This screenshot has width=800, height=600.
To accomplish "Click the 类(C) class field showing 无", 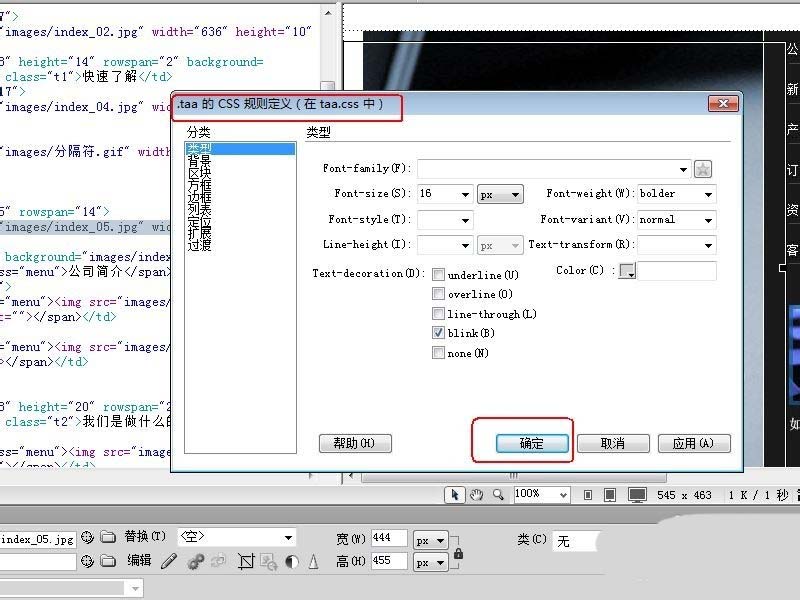I will click(x=573, y=541).
